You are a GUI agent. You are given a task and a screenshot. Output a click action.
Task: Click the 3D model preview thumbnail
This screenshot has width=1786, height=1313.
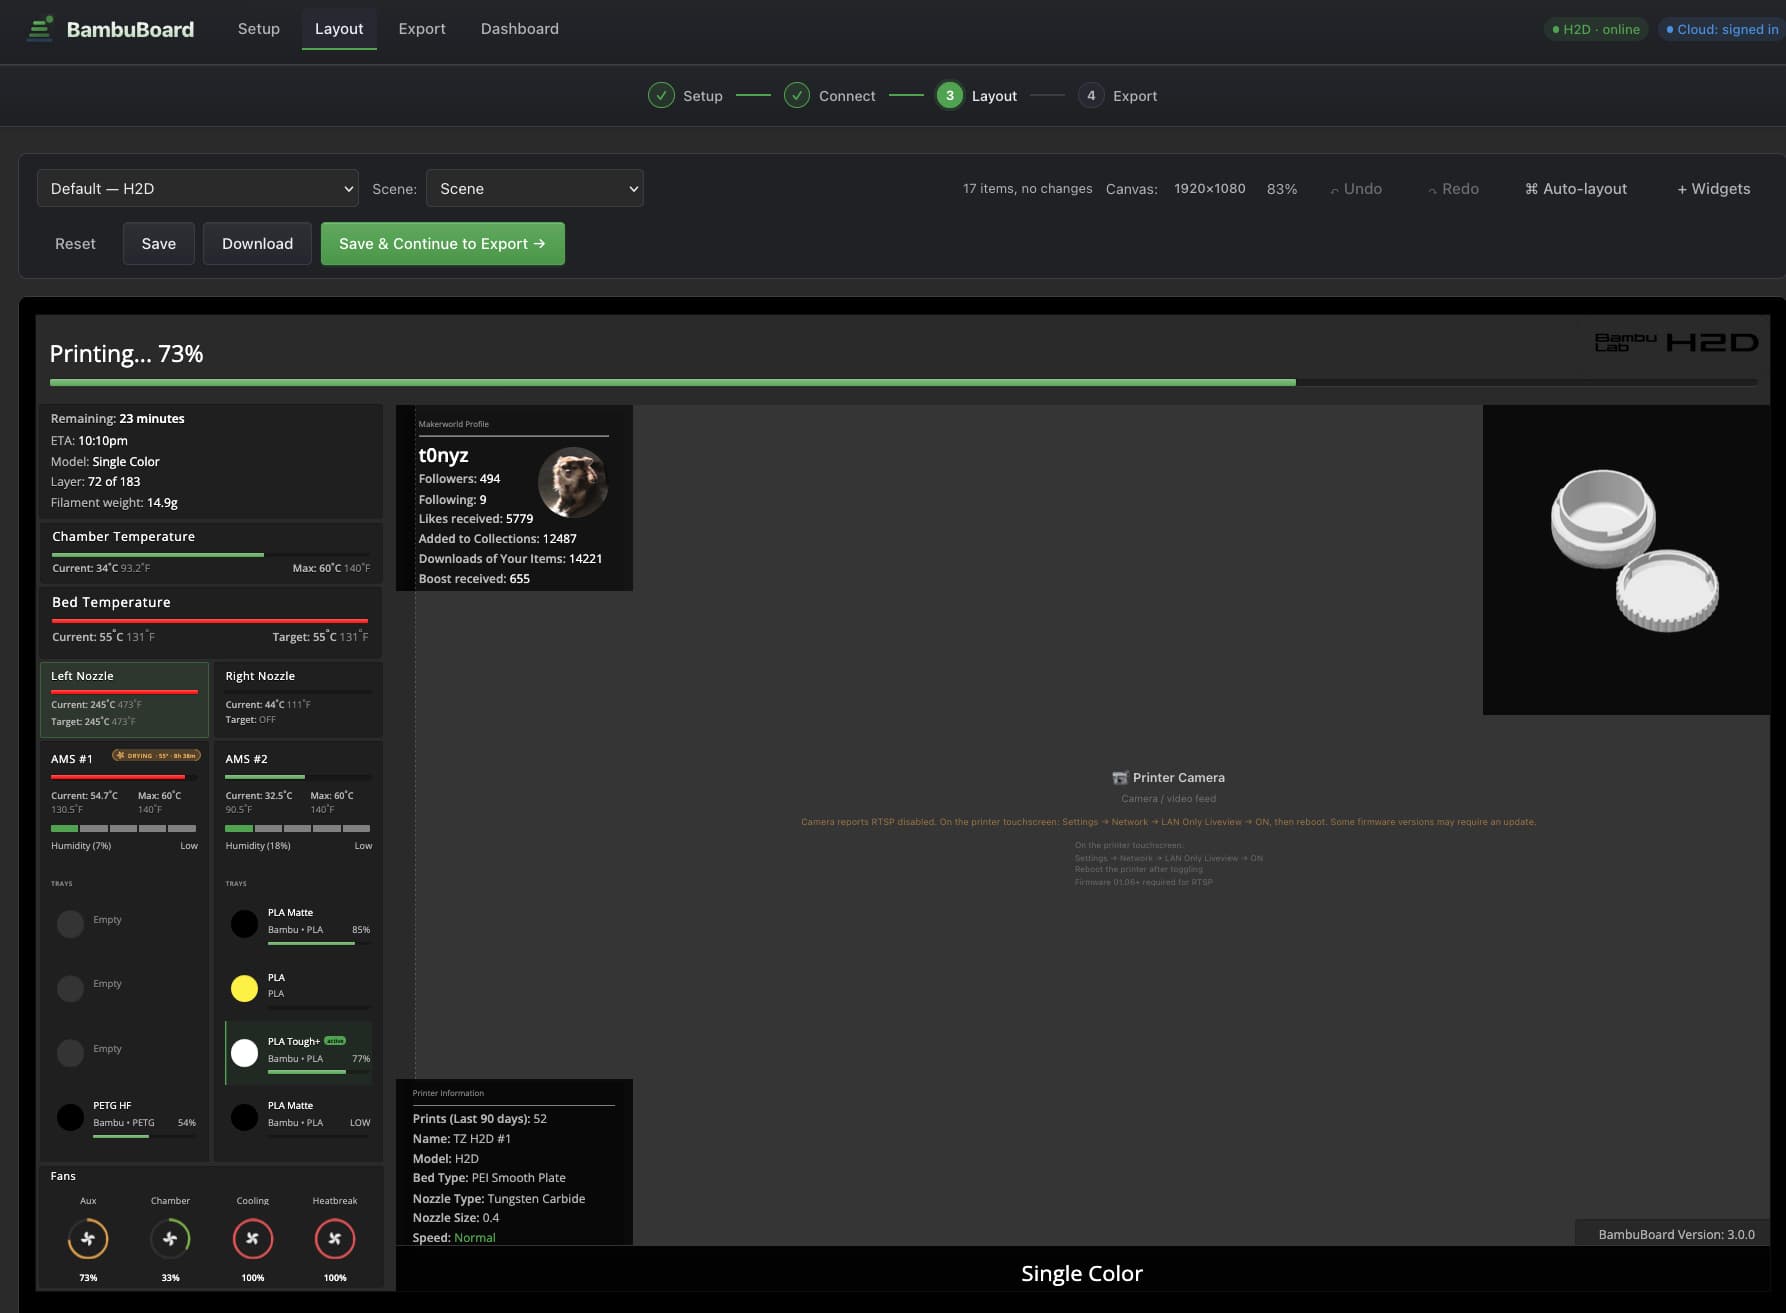tap(1626, 560)
